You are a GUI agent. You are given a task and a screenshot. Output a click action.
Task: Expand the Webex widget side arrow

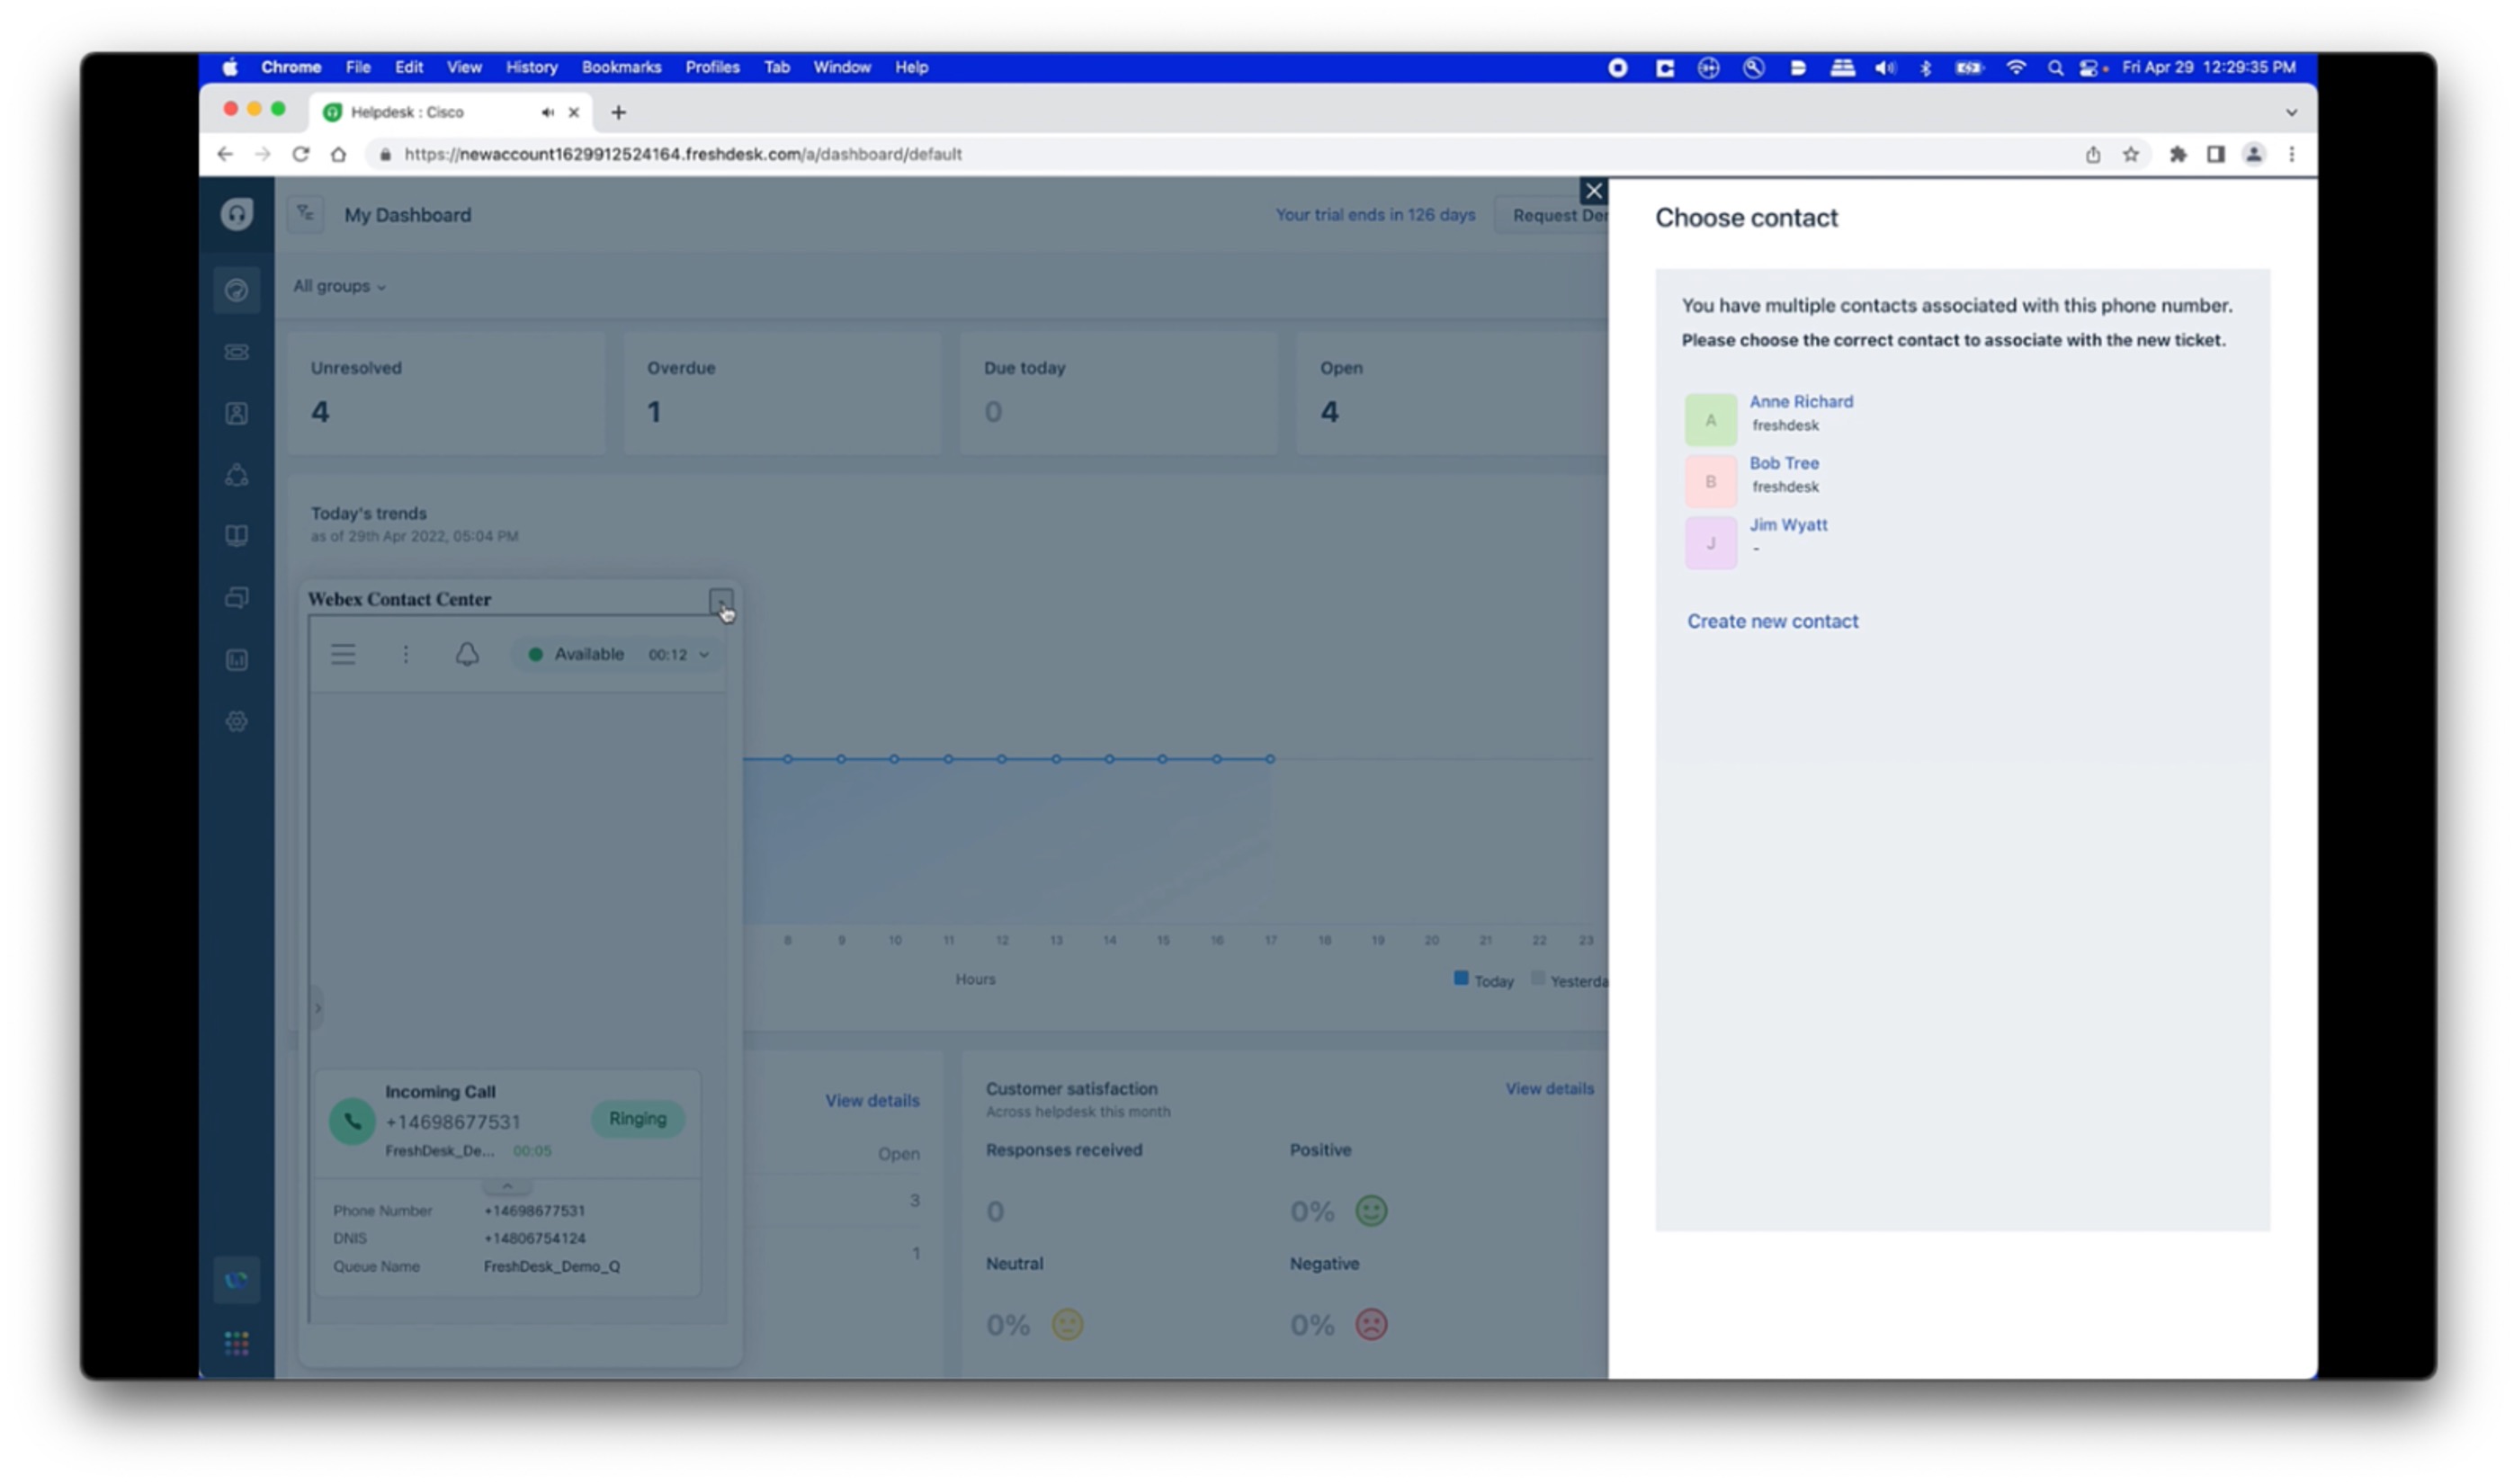318,1008
